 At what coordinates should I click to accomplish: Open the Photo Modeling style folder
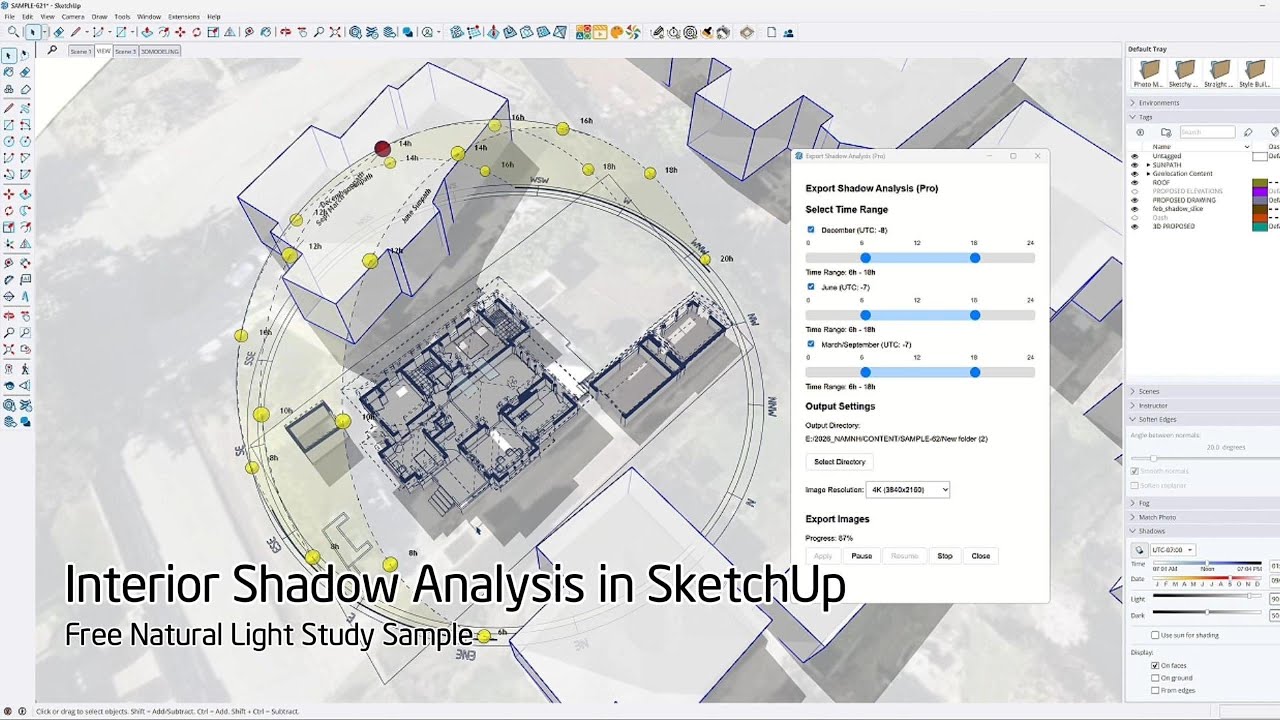coord(1149,72)
